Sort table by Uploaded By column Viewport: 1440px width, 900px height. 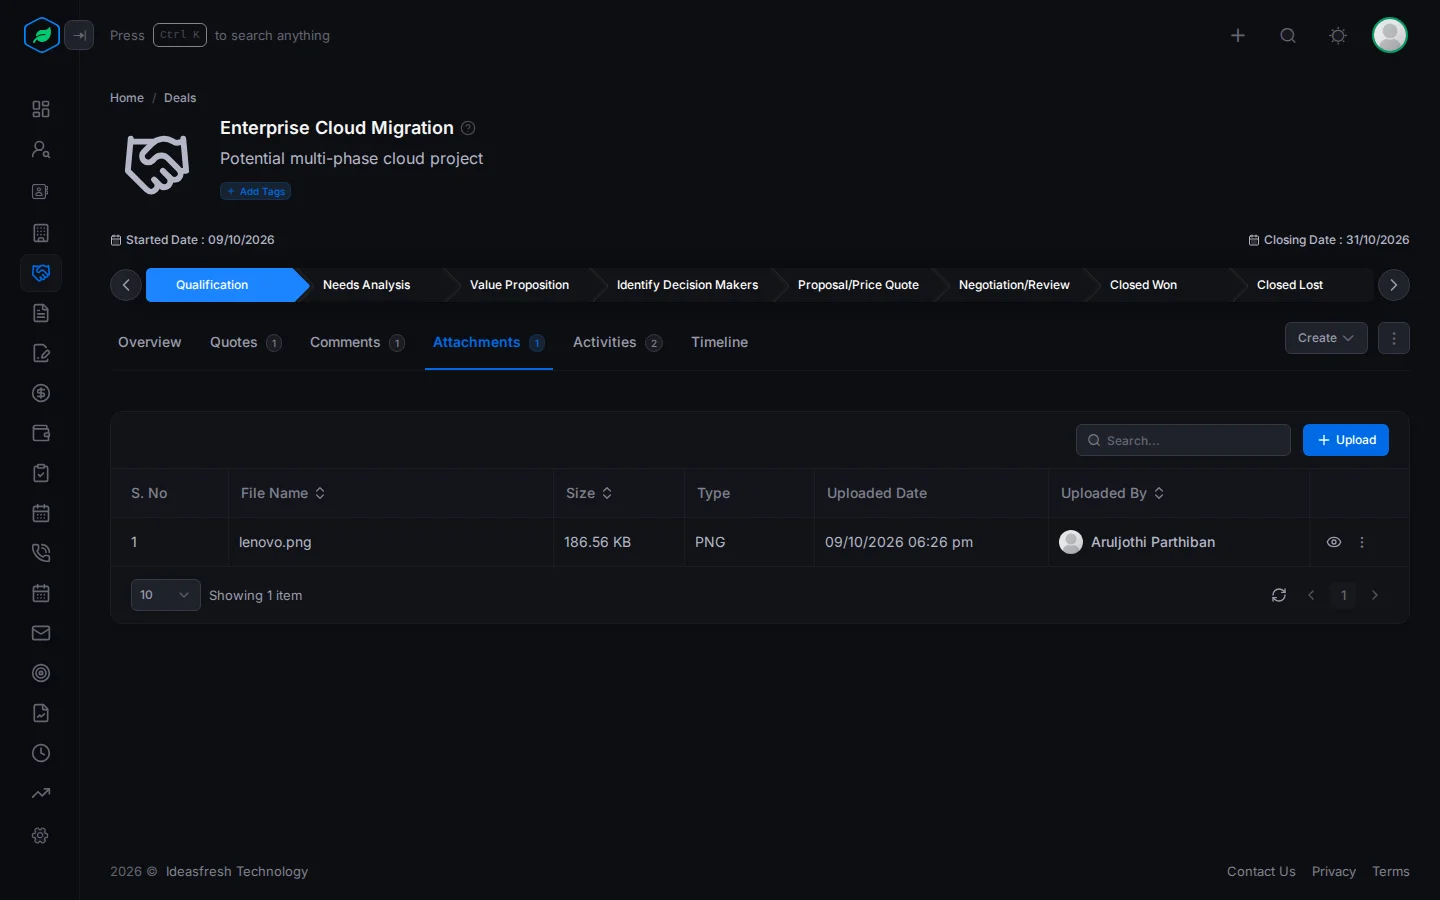(x=1112, y=493)
